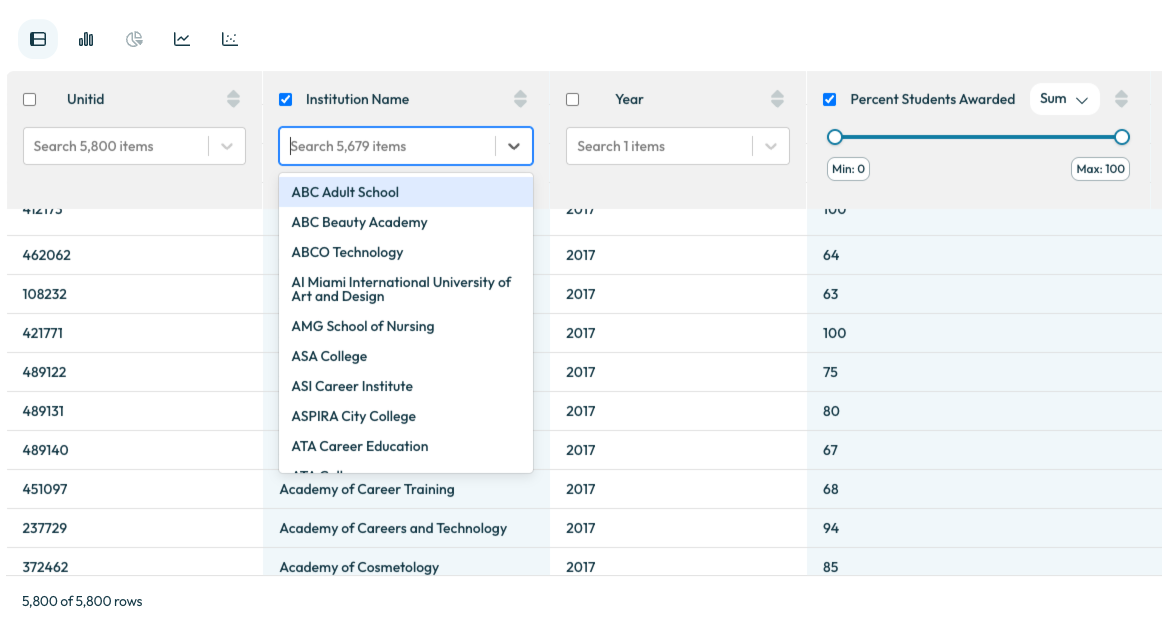Image resolution: width=1162 pixels, height=621 pixels.
Task: Uncheck the Institution Name checkbox
Action: click(x=286, y=100)
